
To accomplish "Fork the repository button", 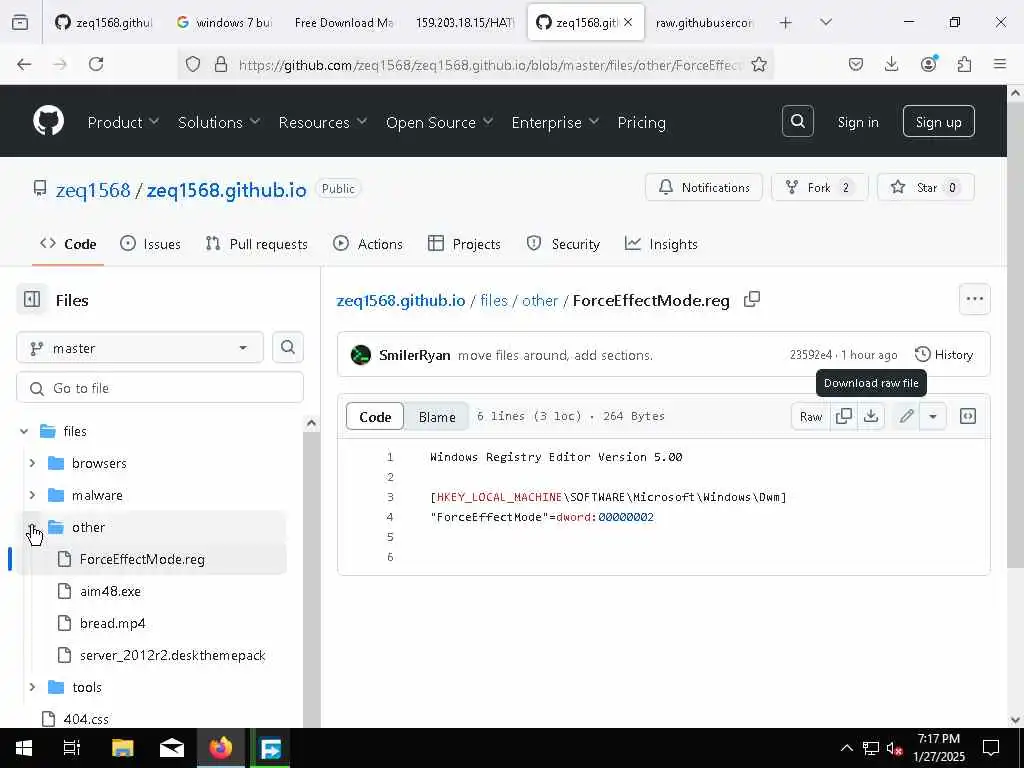I will pyautogui.click(x=820, y=187).
